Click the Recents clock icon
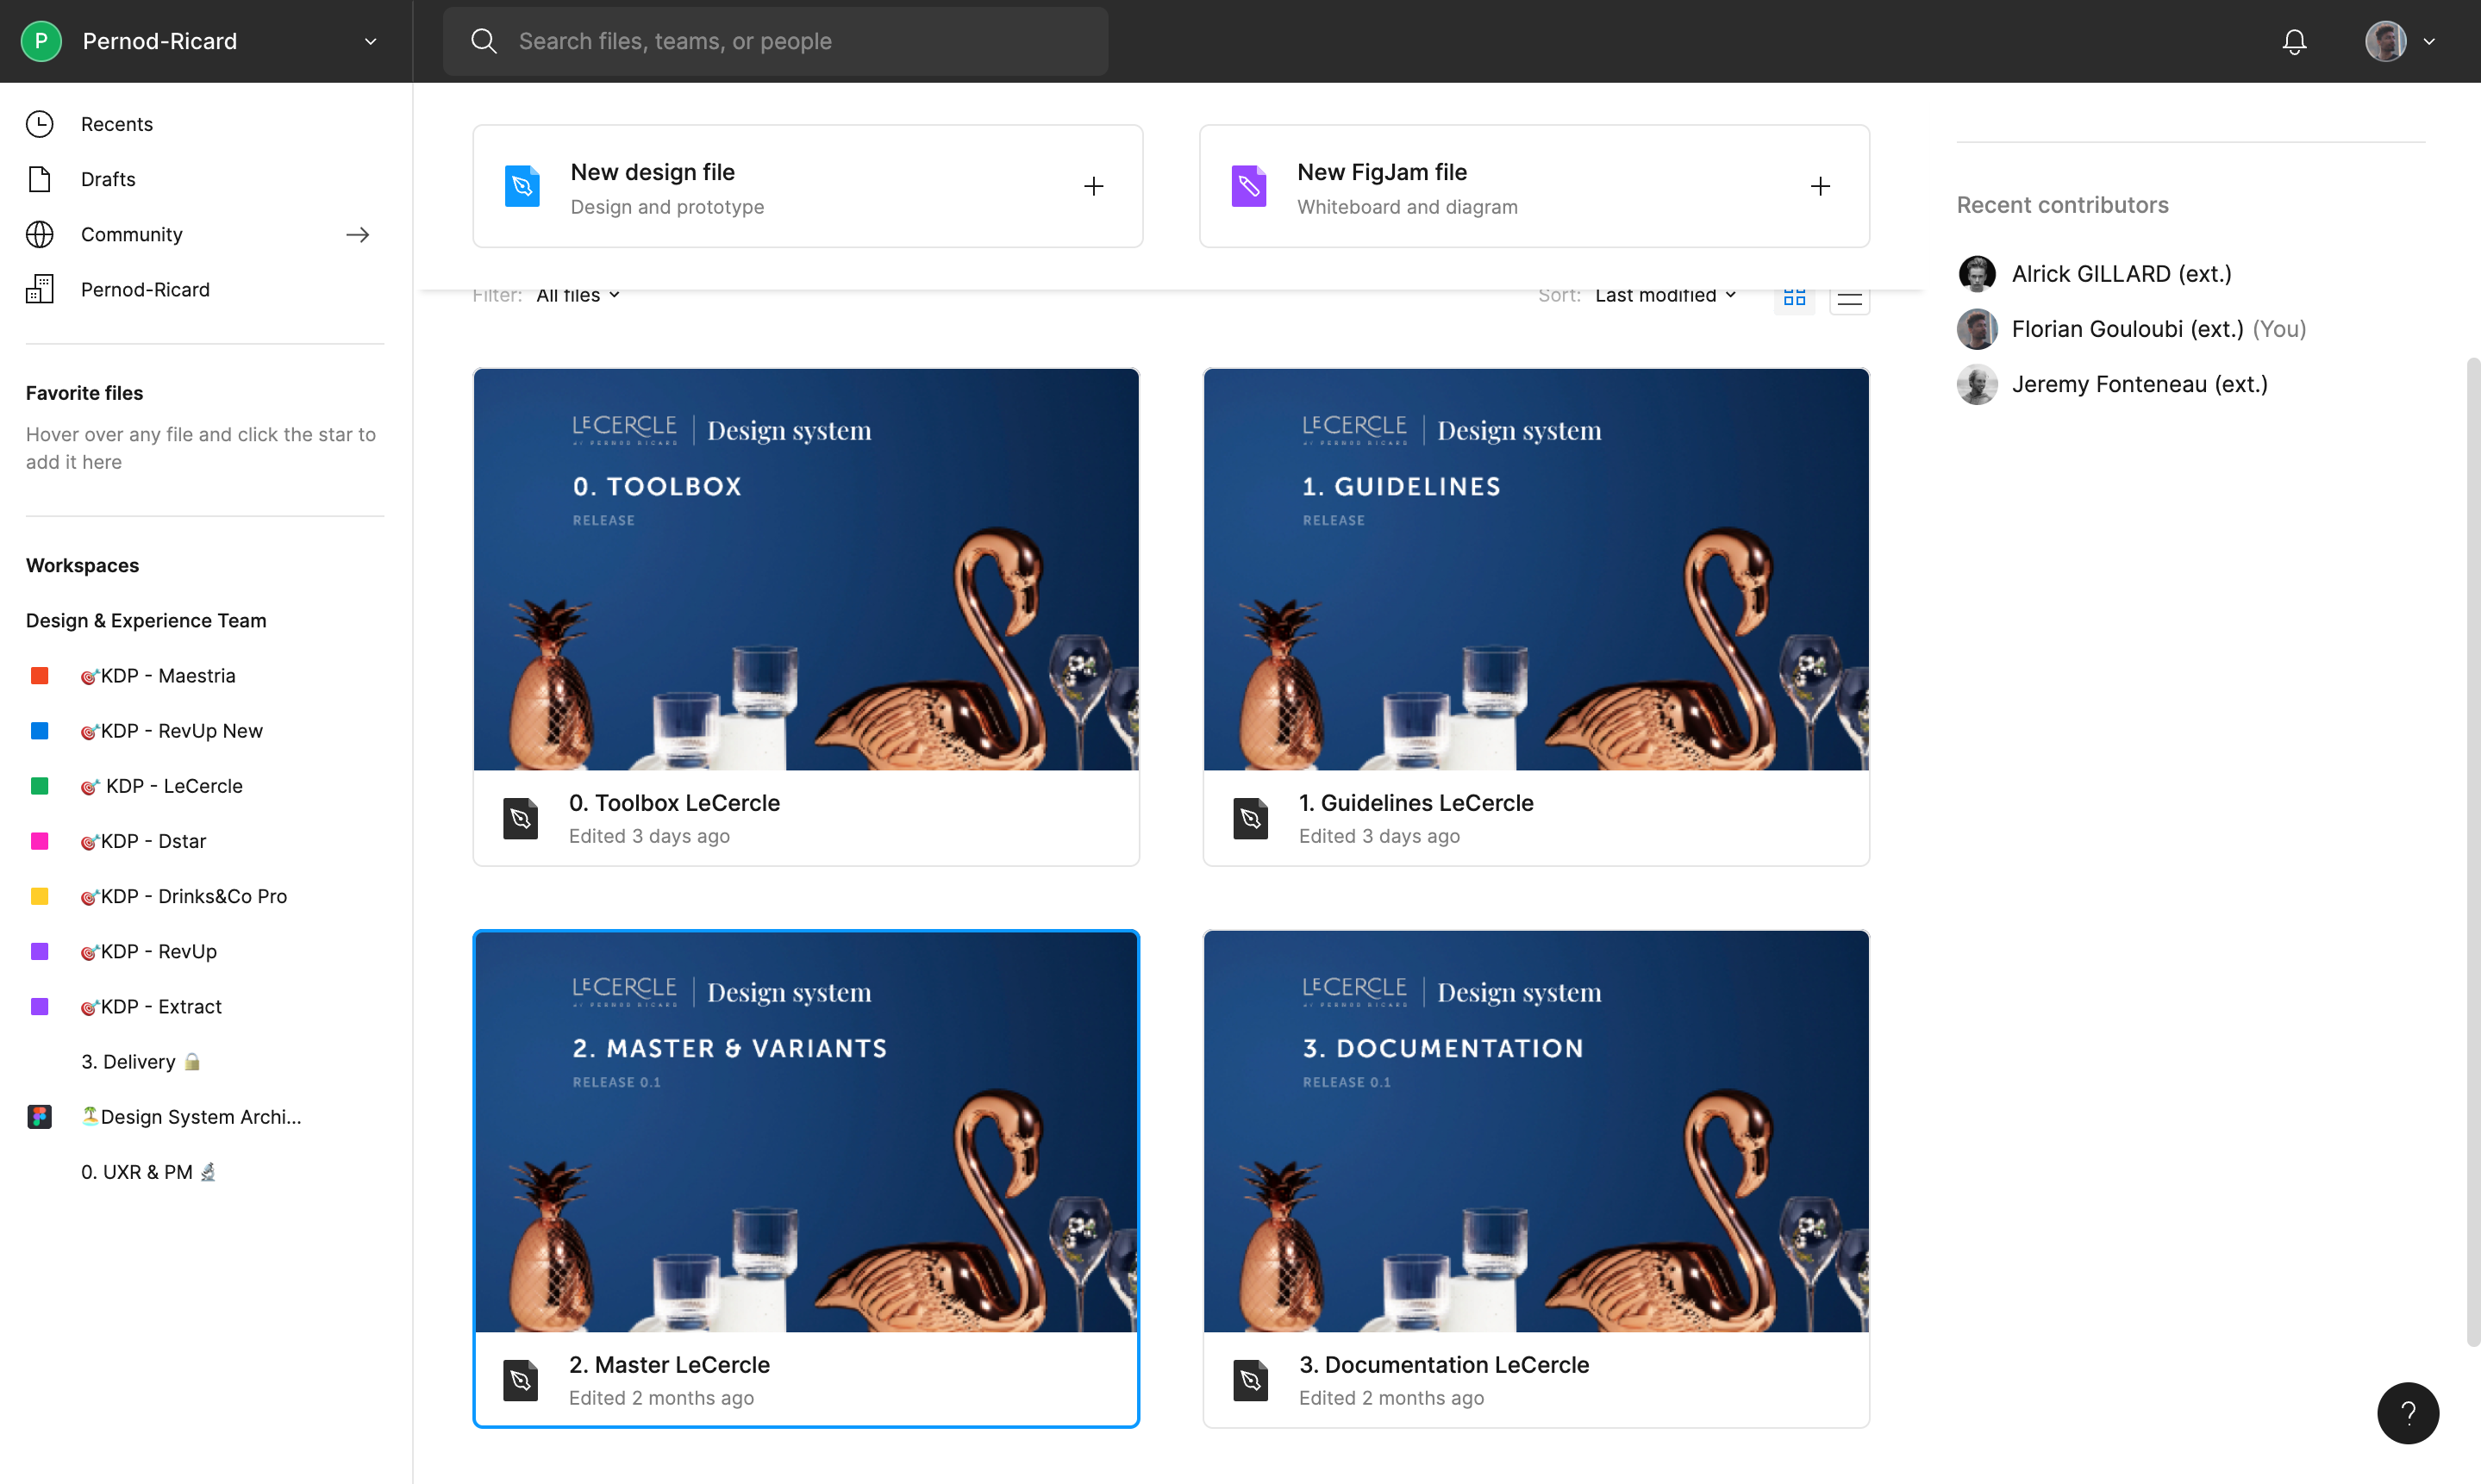 click(40, 124)
